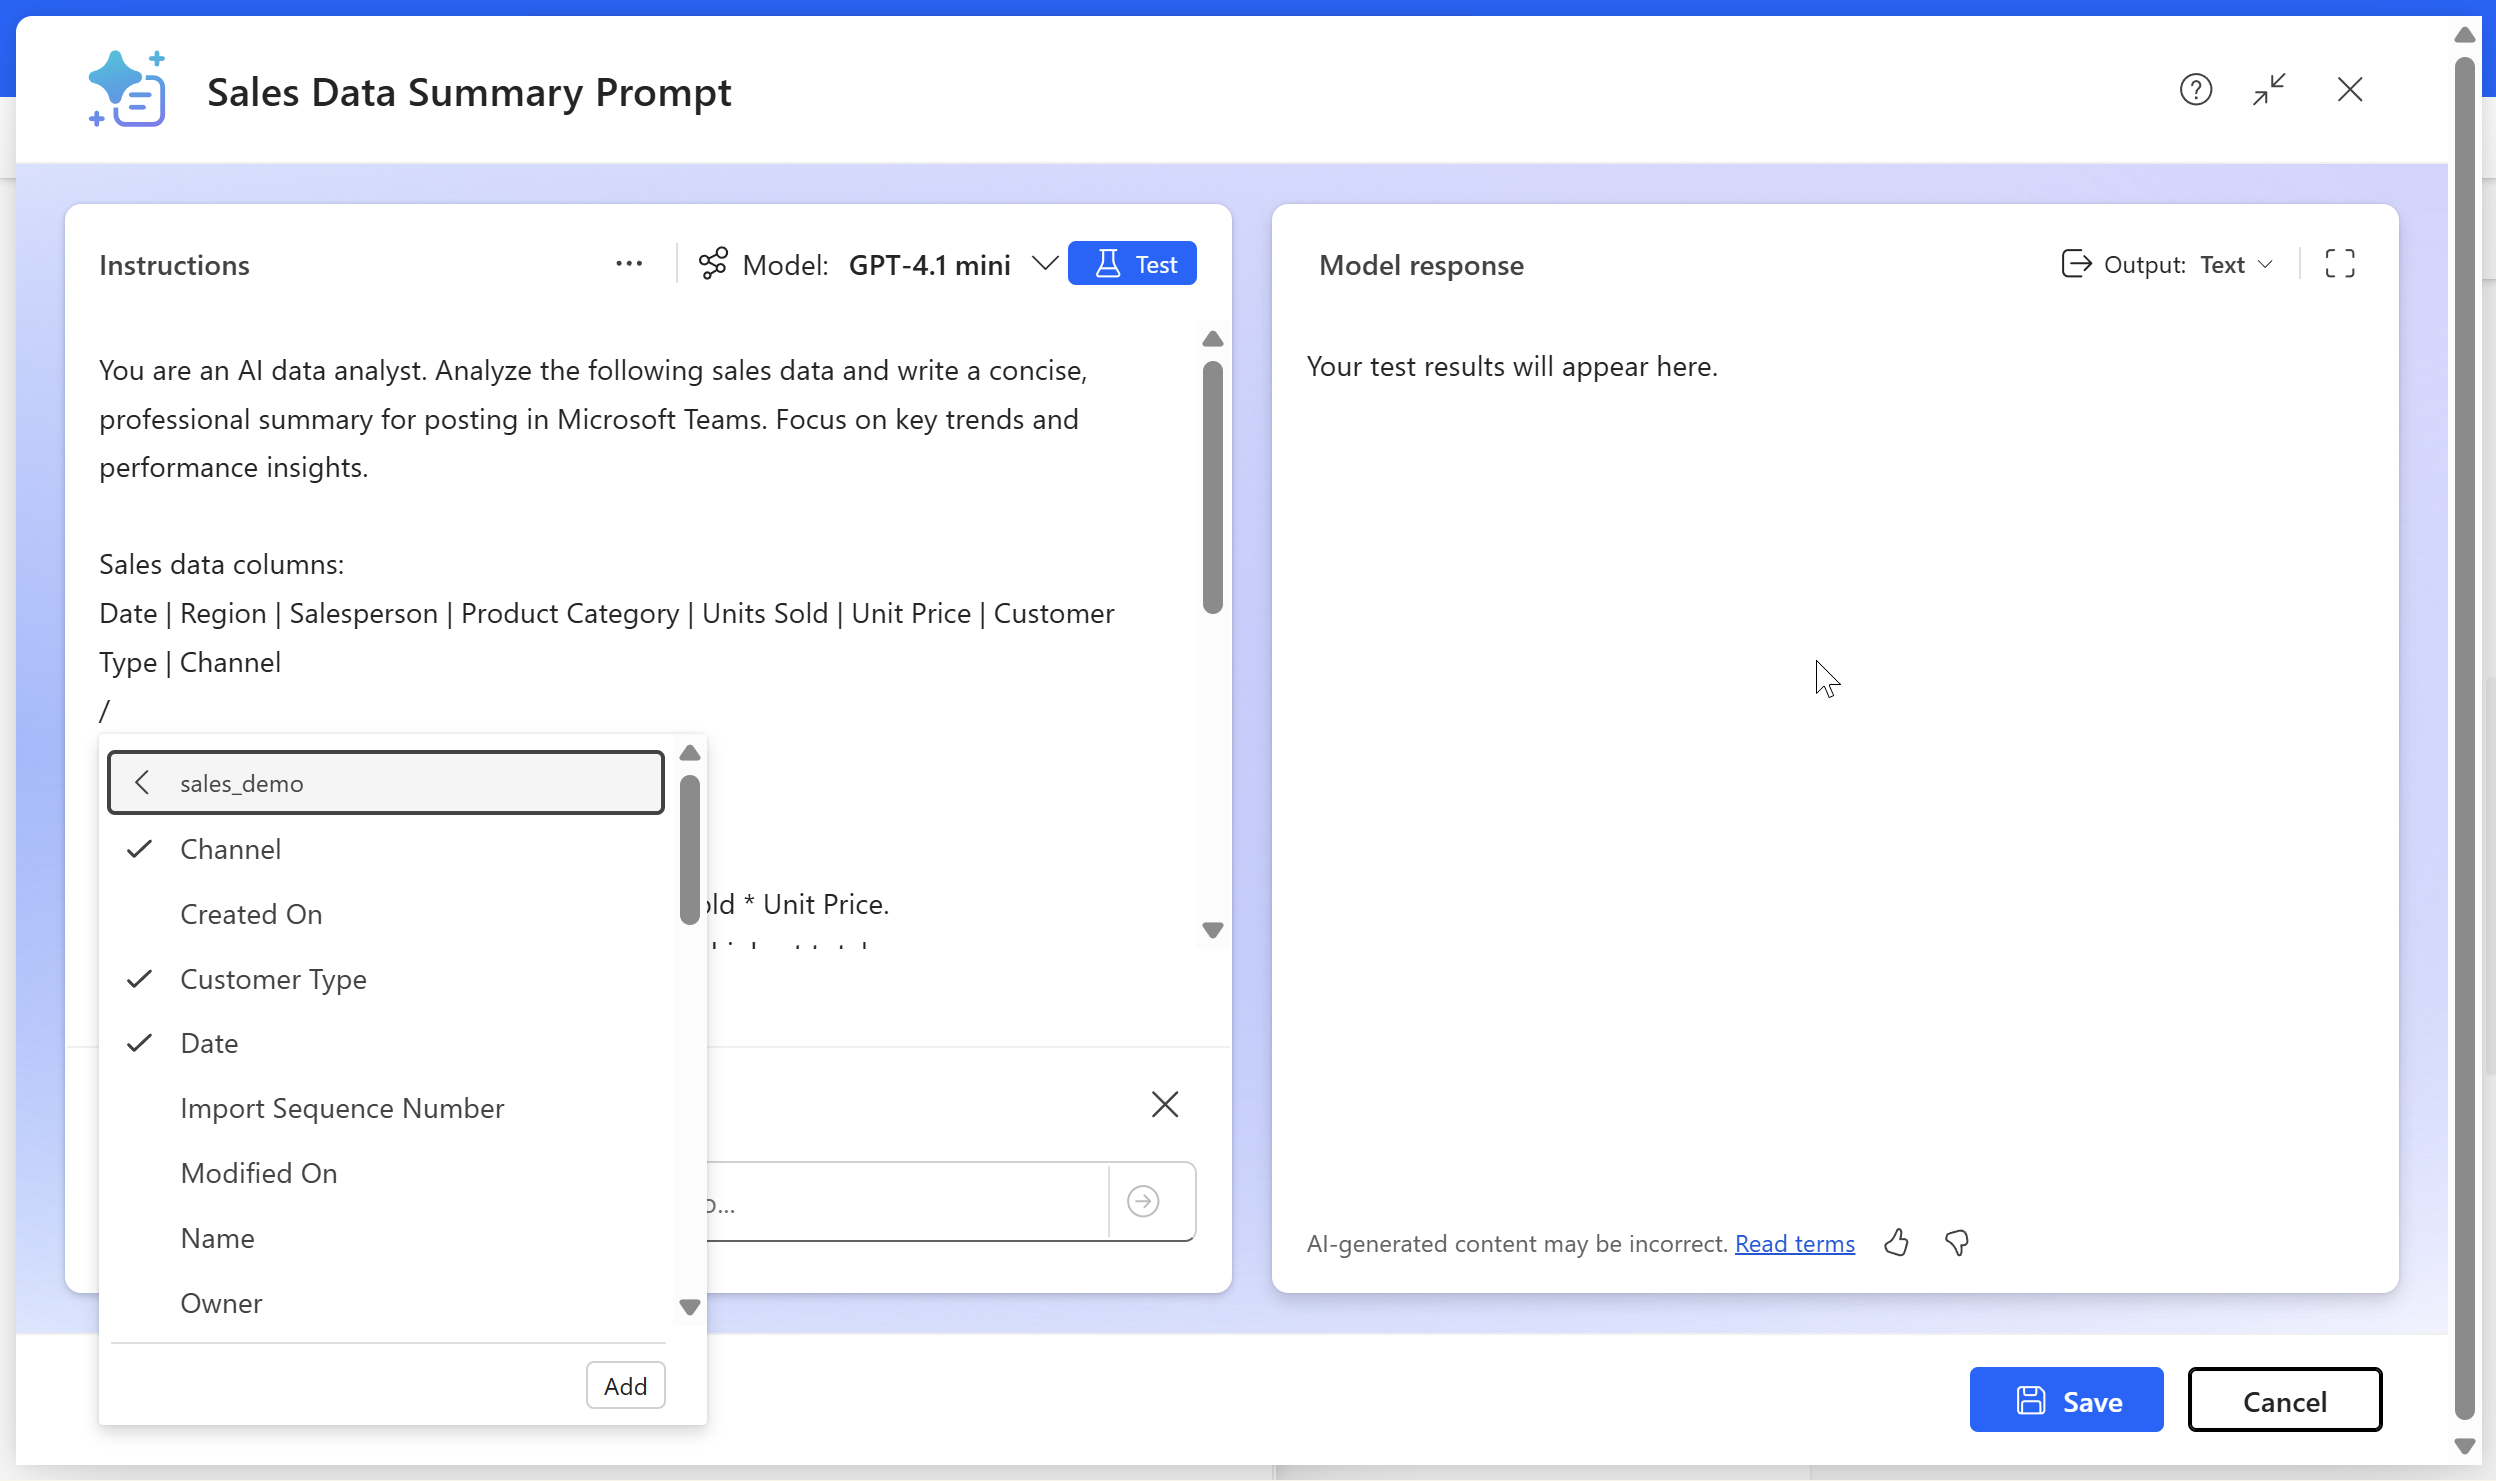The width and height of the screenshot is (2496, 1481).
Task: Open the Read terms link
Action: 1794,1243
